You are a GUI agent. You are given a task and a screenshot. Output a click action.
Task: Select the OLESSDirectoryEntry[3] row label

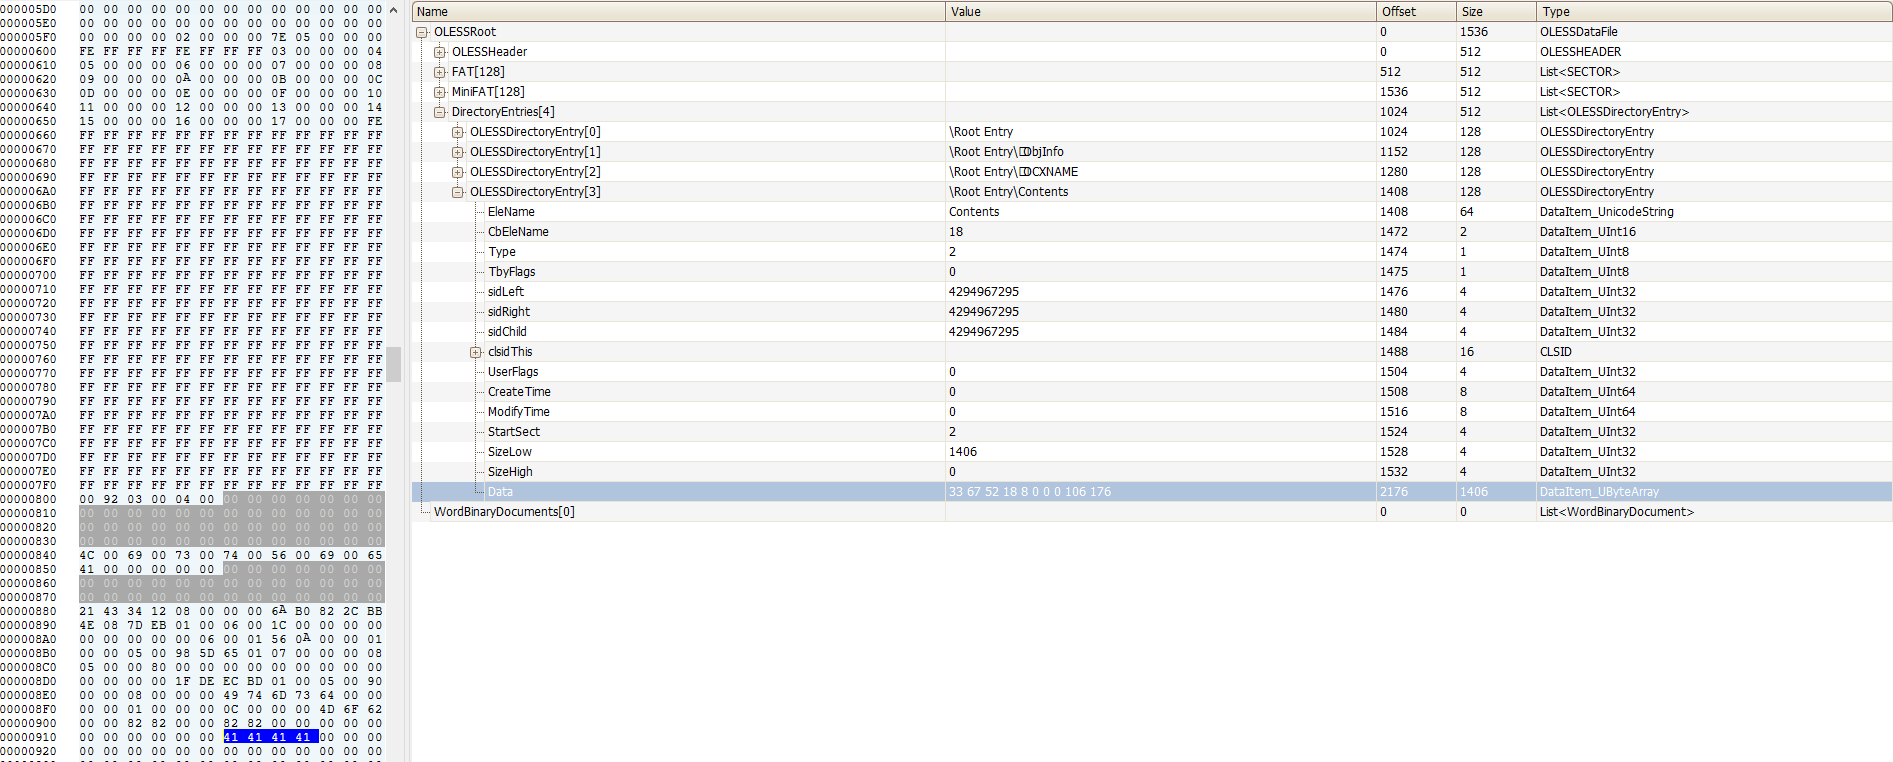[535, 192]
